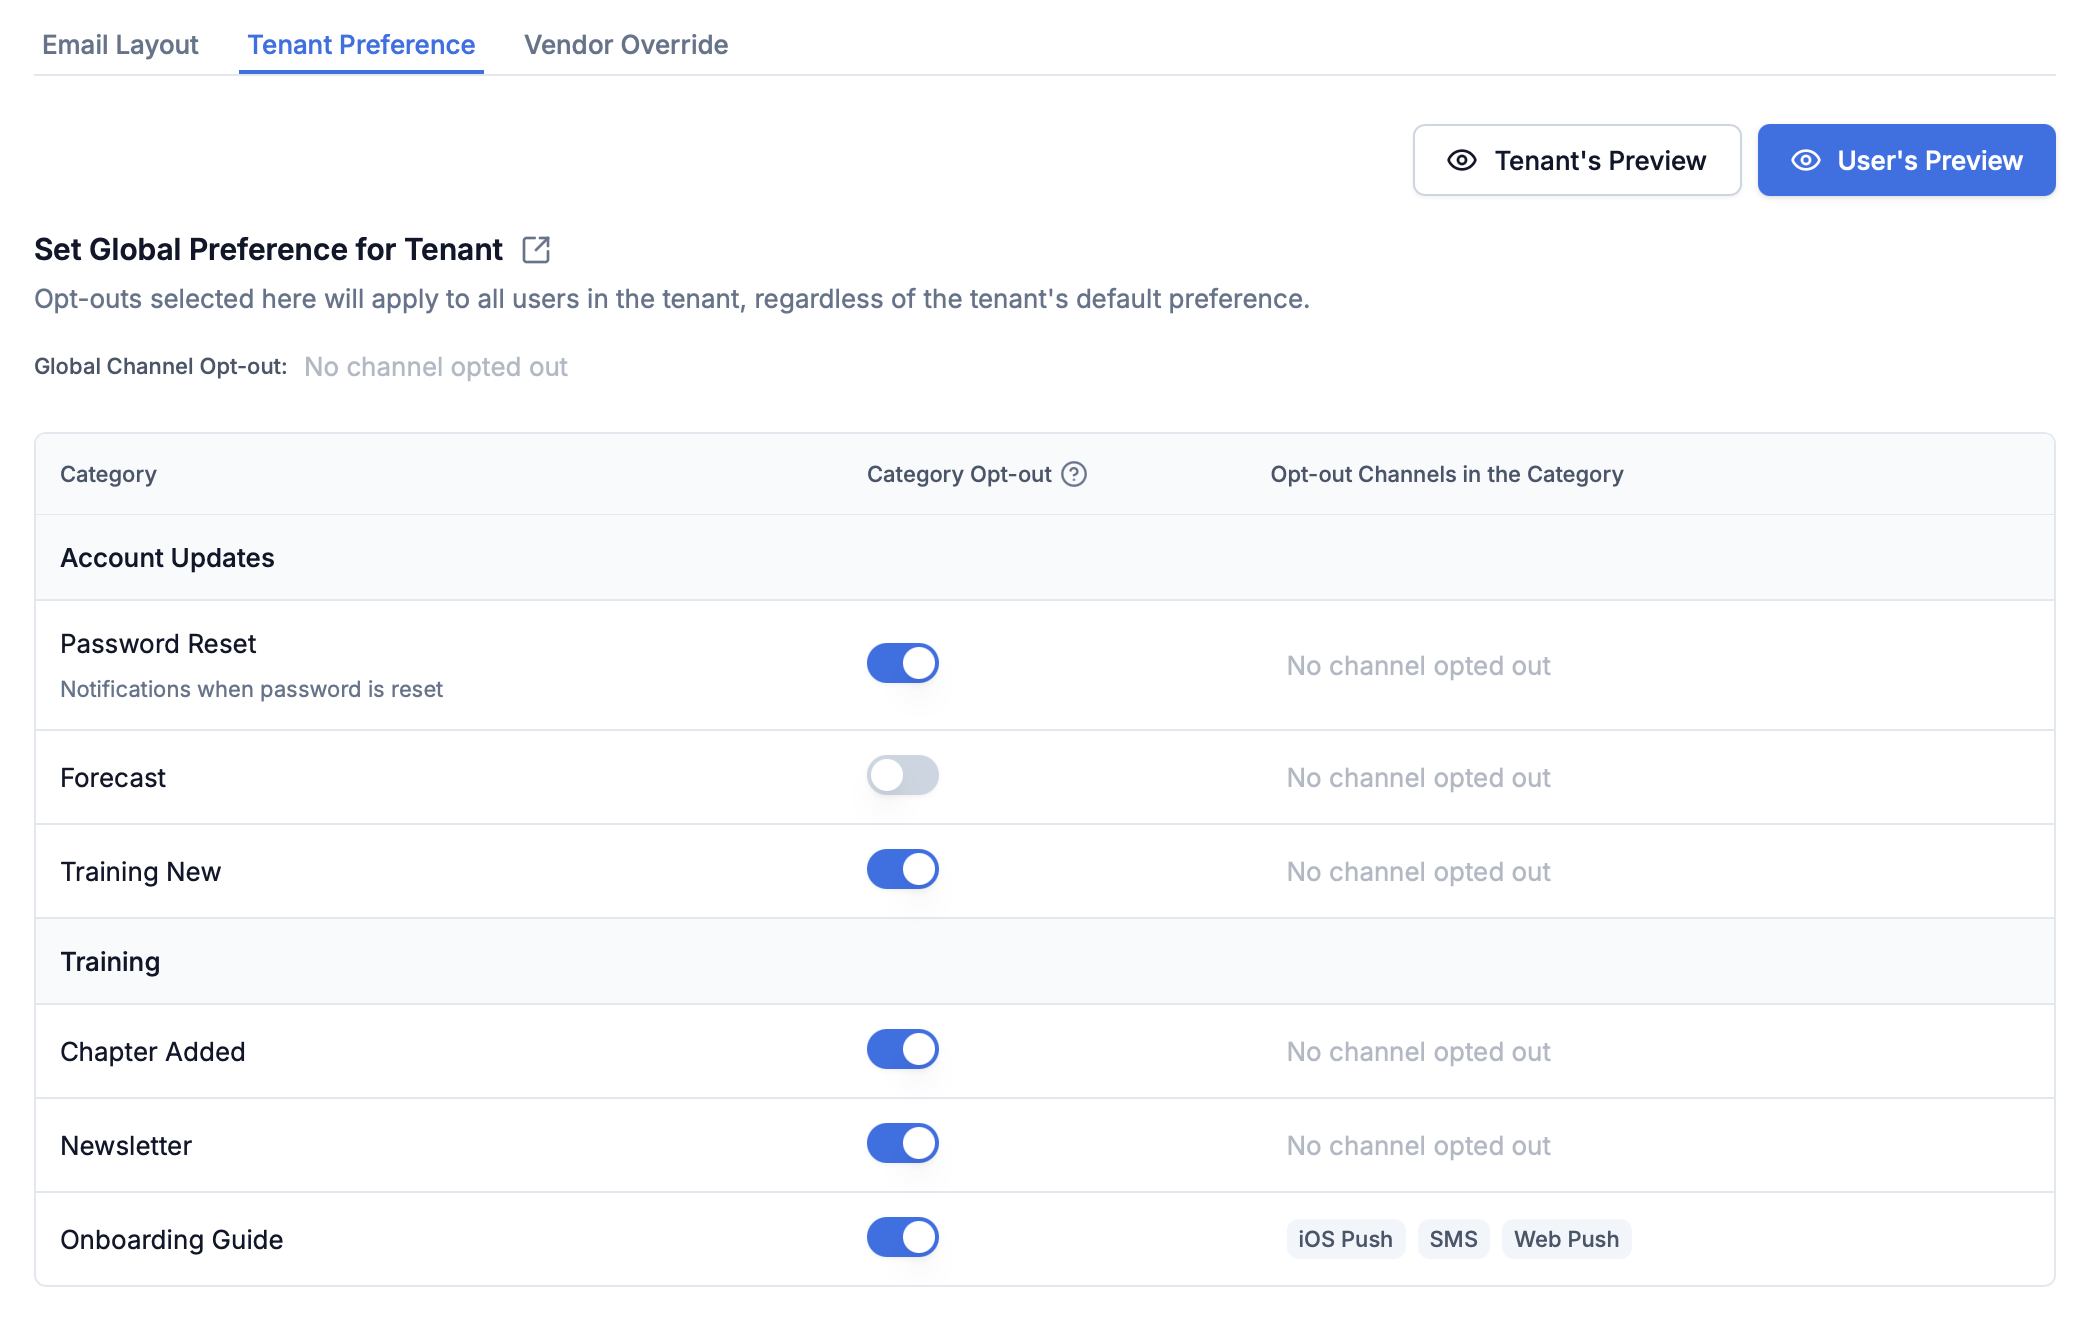Viewport: 2088px width, 1324px height.
Task: Click the Category Opt-out help question icon
Action: (x=1074, y=474)
